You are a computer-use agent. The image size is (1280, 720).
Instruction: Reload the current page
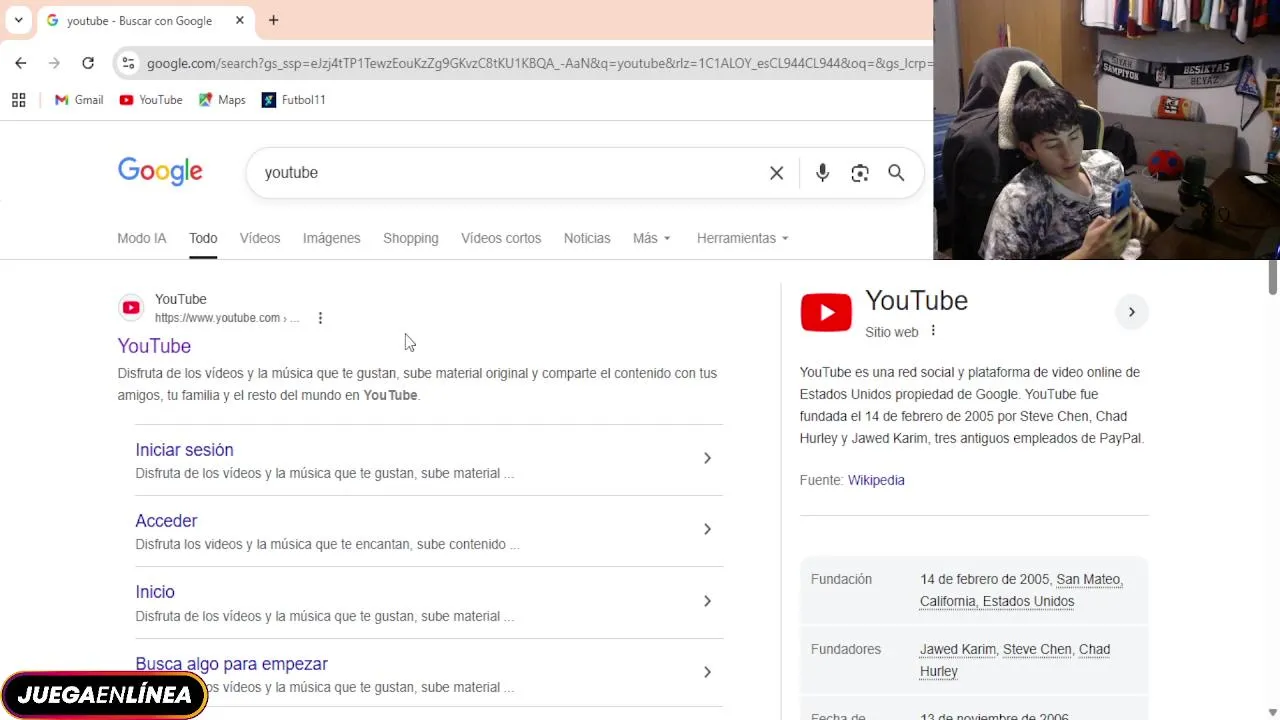click(x=88, y=63)
